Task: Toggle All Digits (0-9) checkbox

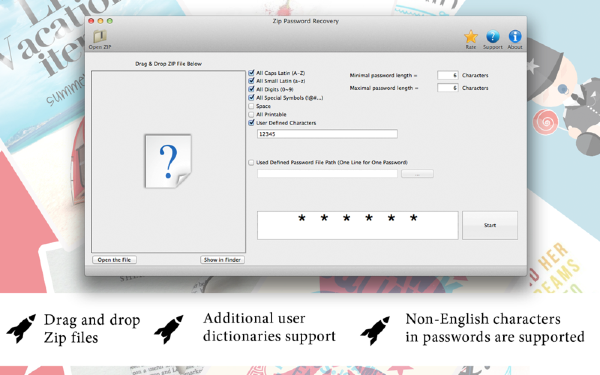Action: tap(251, 89)
